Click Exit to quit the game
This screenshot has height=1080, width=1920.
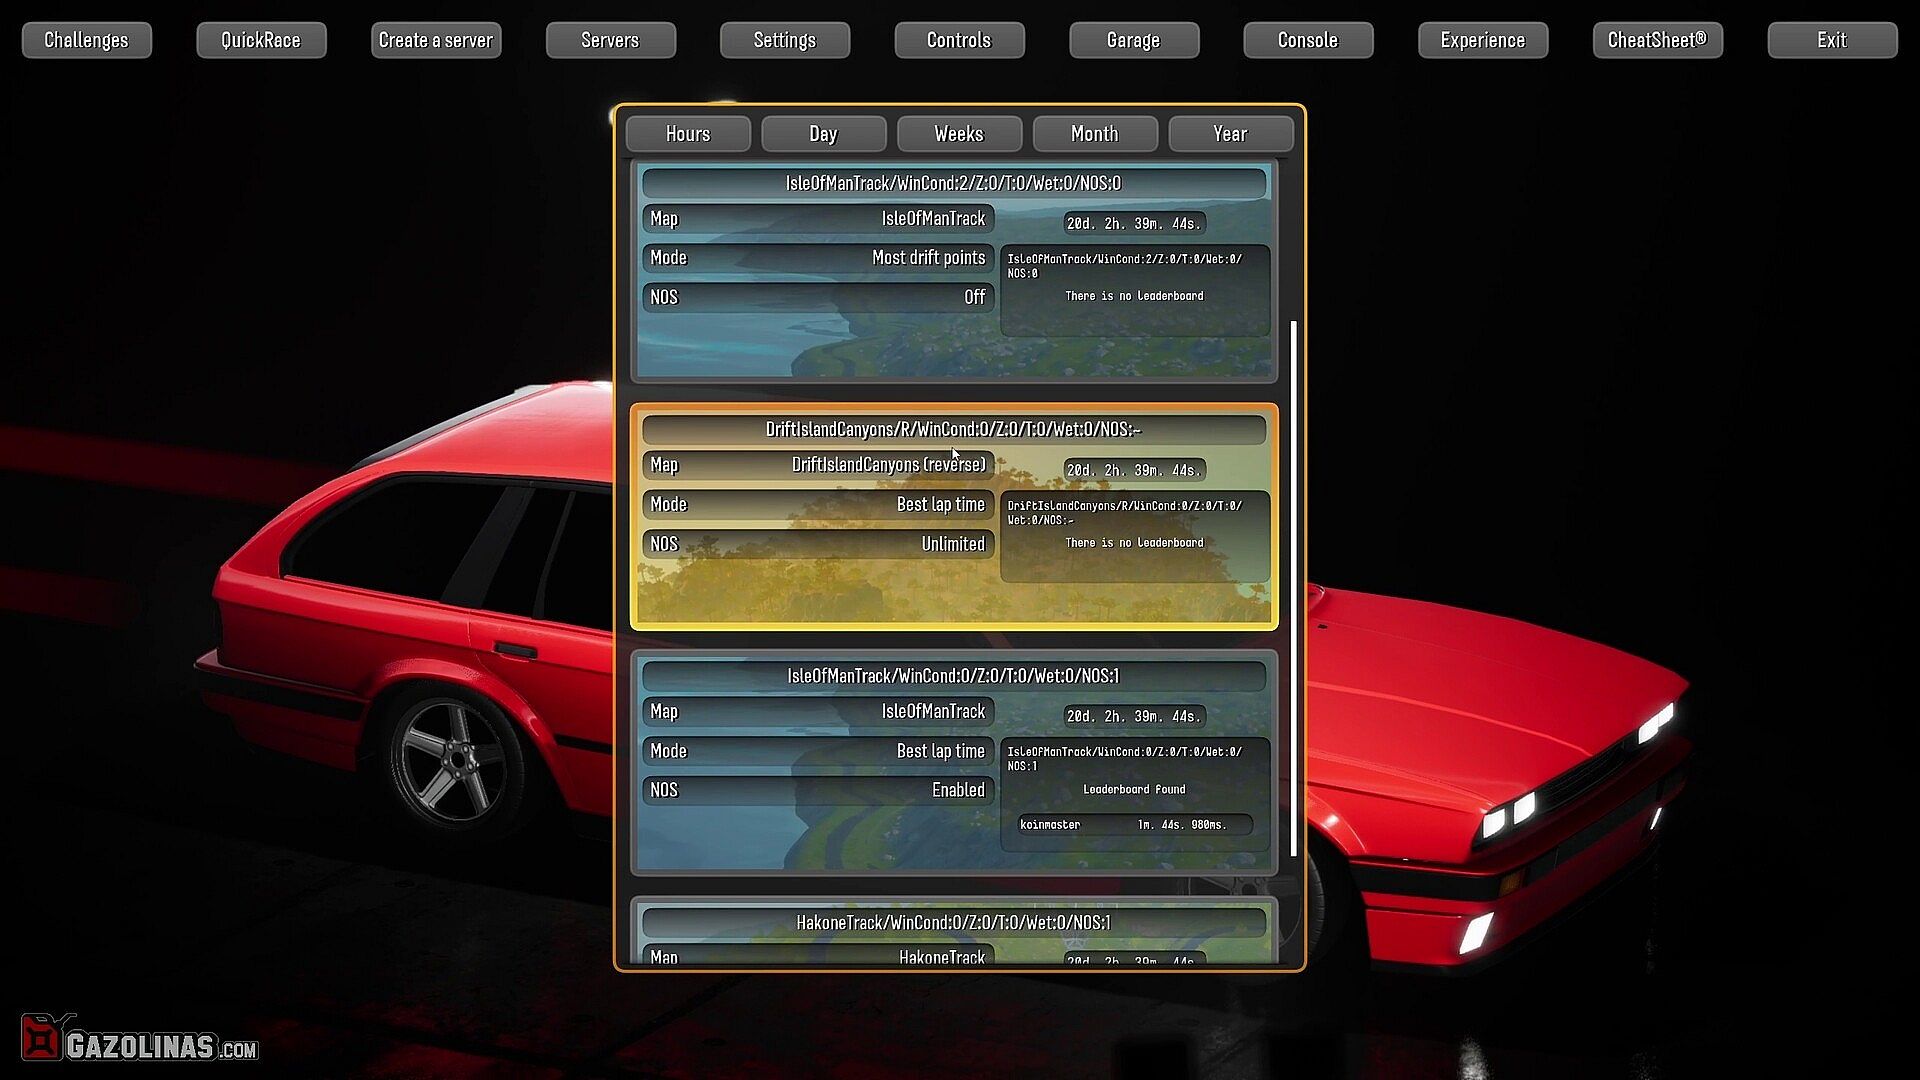1831,40
